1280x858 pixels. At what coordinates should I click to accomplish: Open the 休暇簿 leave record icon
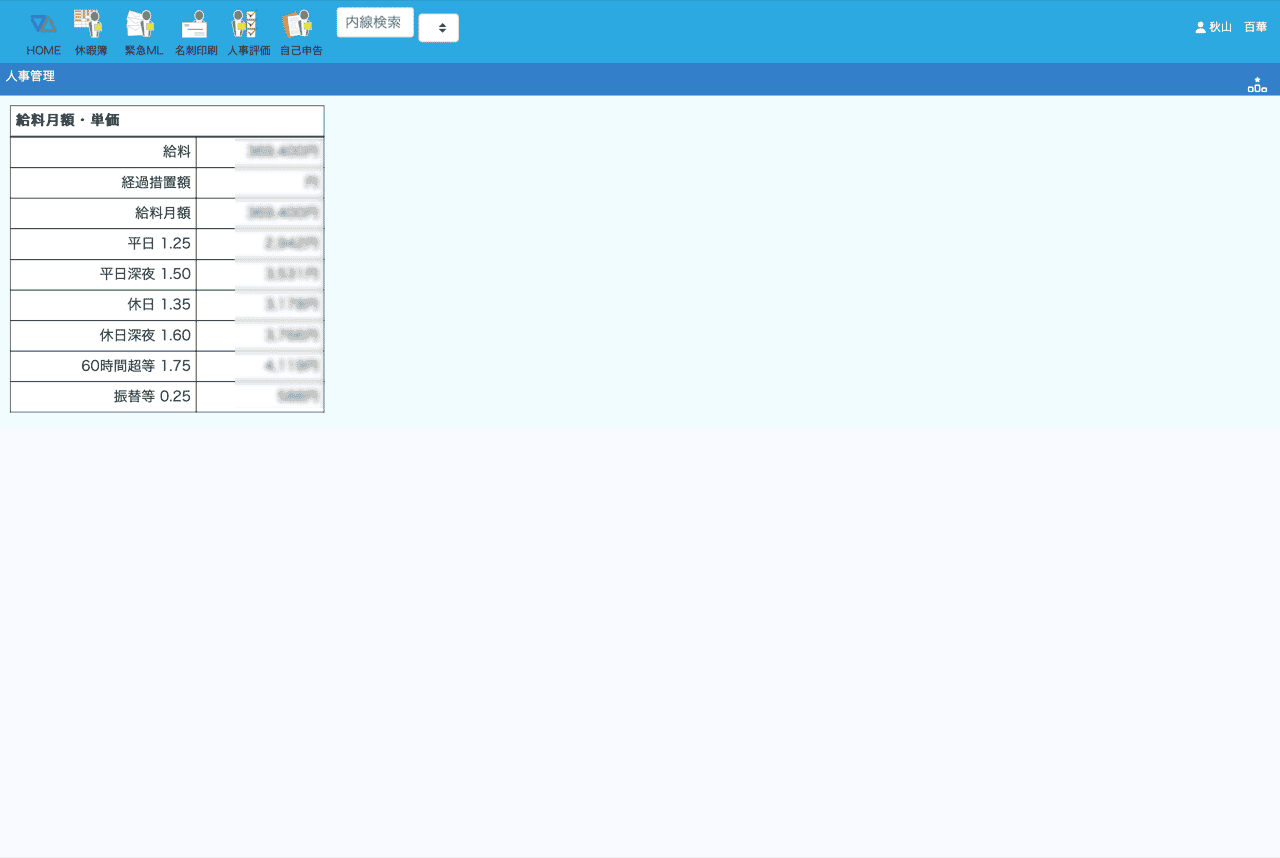click(x=90, y=24)
